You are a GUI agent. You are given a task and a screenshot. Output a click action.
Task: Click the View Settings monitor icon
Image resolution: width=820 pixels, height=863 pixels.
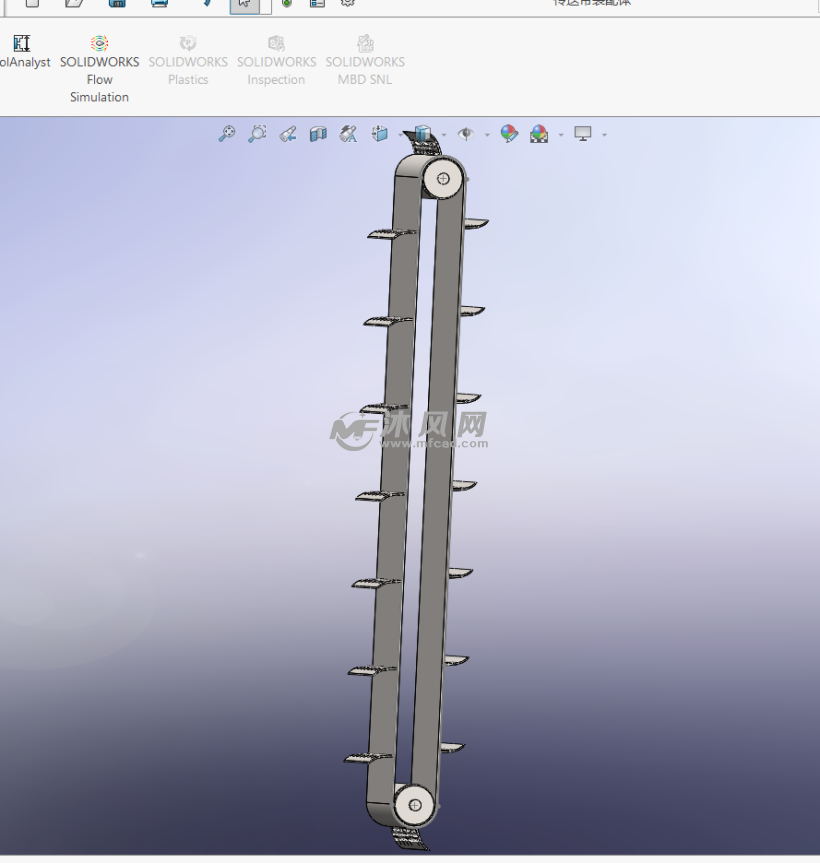click(x=583, y=134)
